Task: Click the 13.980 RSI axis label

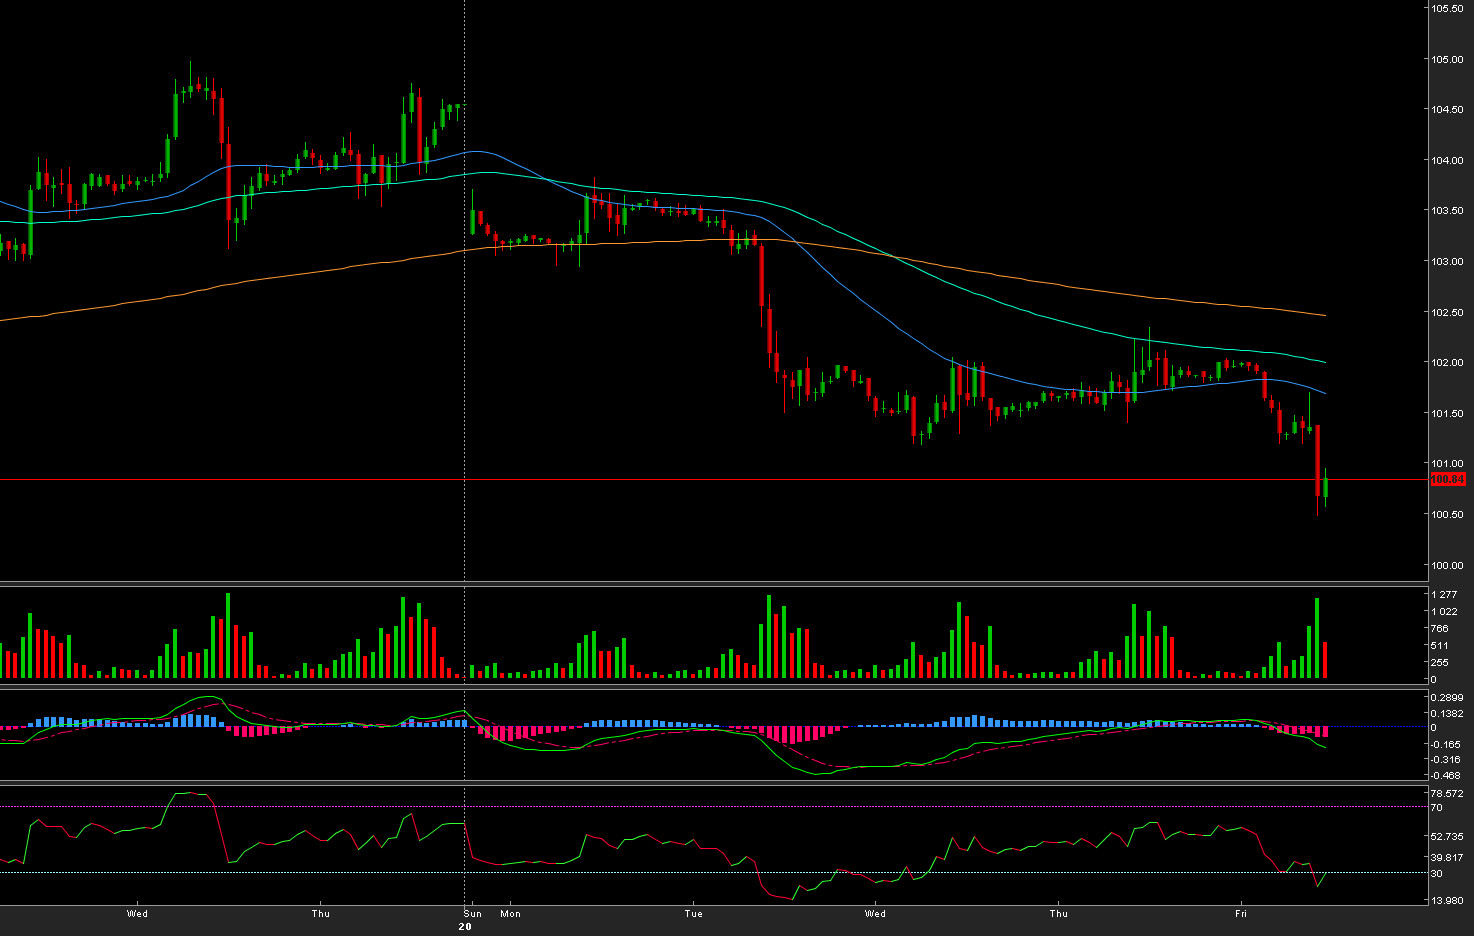Action: pyautogui.click(x=1447, y=900)
